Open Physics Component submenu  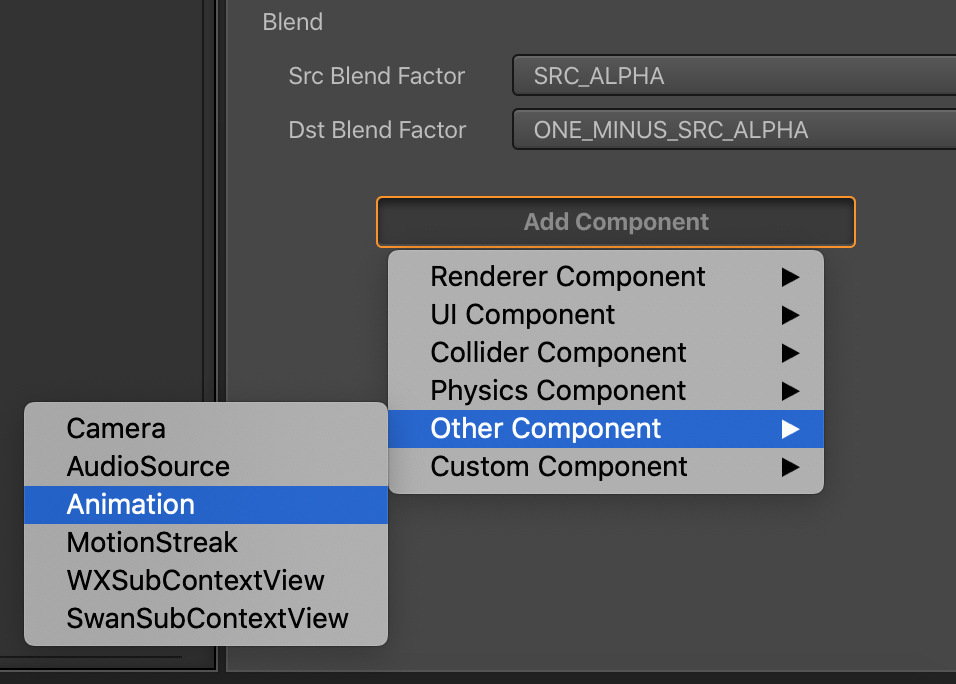point(606,391)
